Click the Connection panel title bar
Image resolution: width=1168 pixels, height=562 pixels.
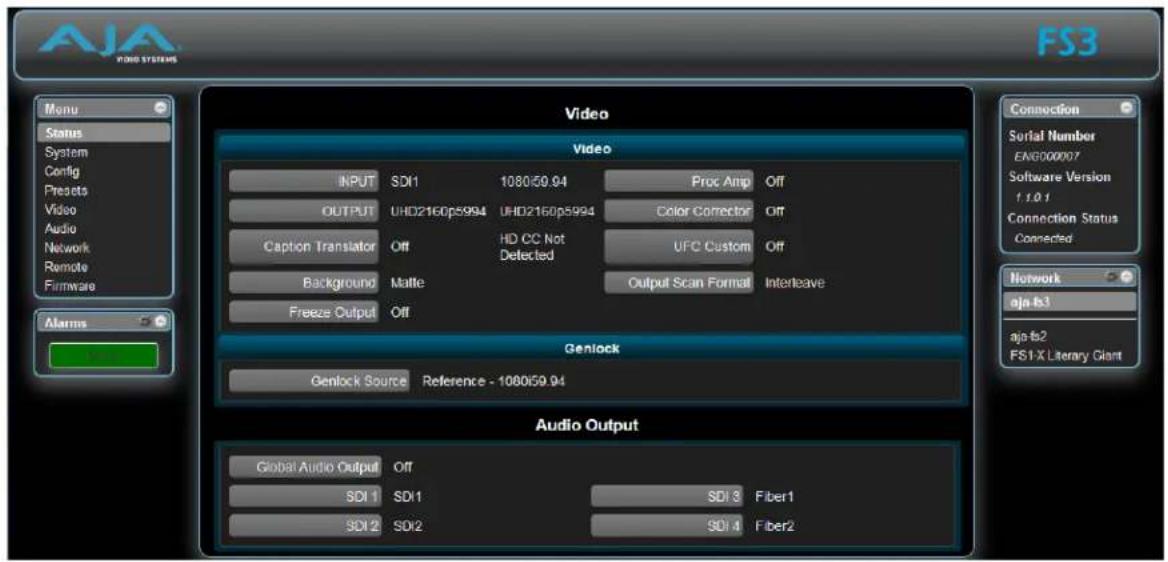click(x=1072, y=109)
